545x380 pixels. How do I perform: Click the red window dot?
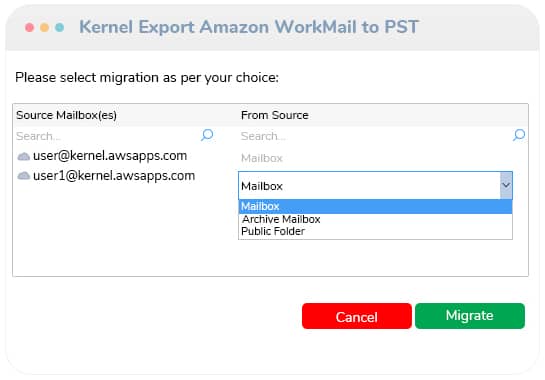30,27
